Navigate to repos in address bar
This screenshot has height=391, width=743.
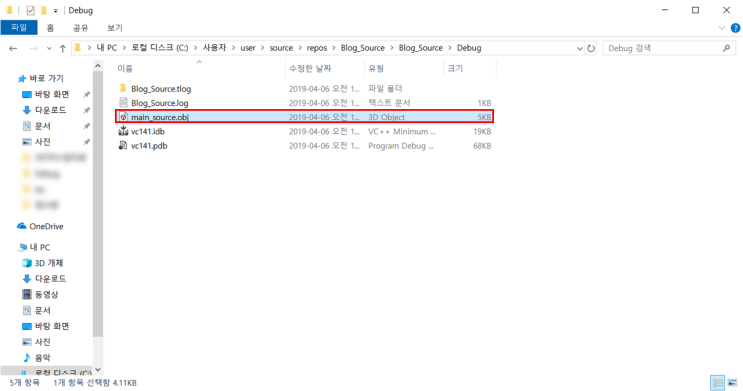[x=317, y=48]
